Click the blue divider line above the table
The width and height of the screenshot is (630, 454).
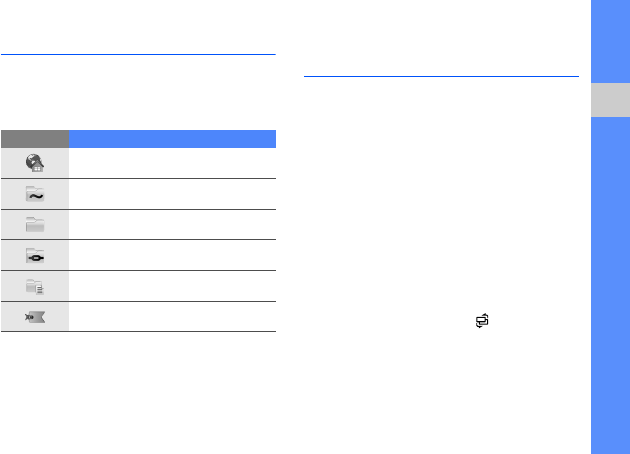138,54
